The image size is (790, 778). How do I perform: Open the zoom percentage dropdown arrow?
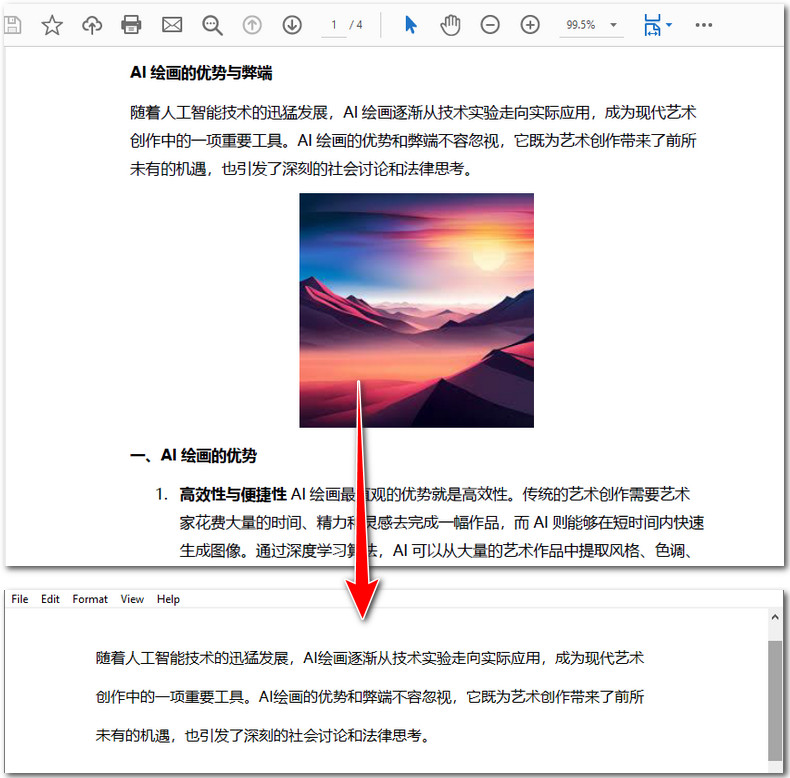(x=613, y=25)
